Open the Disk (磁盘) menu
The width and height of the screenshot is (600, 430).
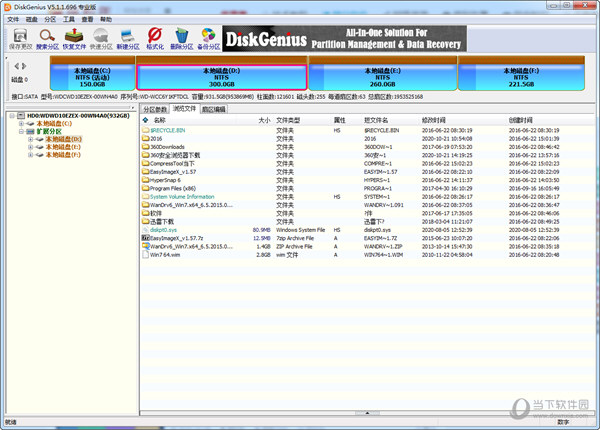click(x=32, y=20)
